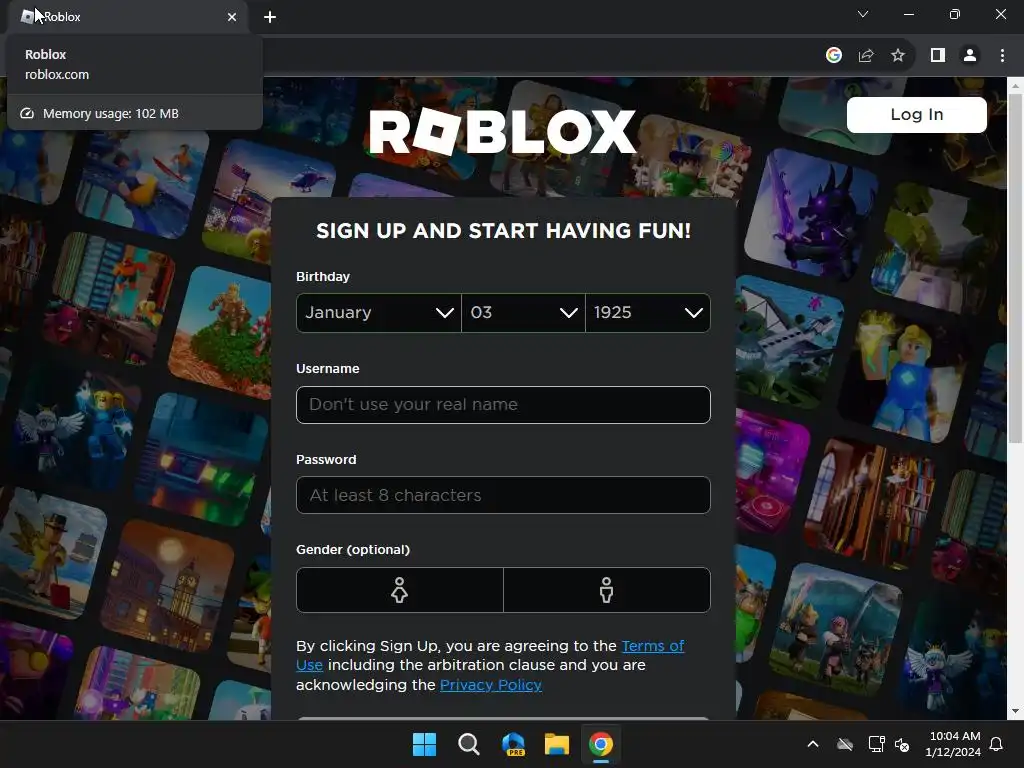Open File Explorer from taskbar
Viewport: 1024px width, 768px height.
[557, 744]
